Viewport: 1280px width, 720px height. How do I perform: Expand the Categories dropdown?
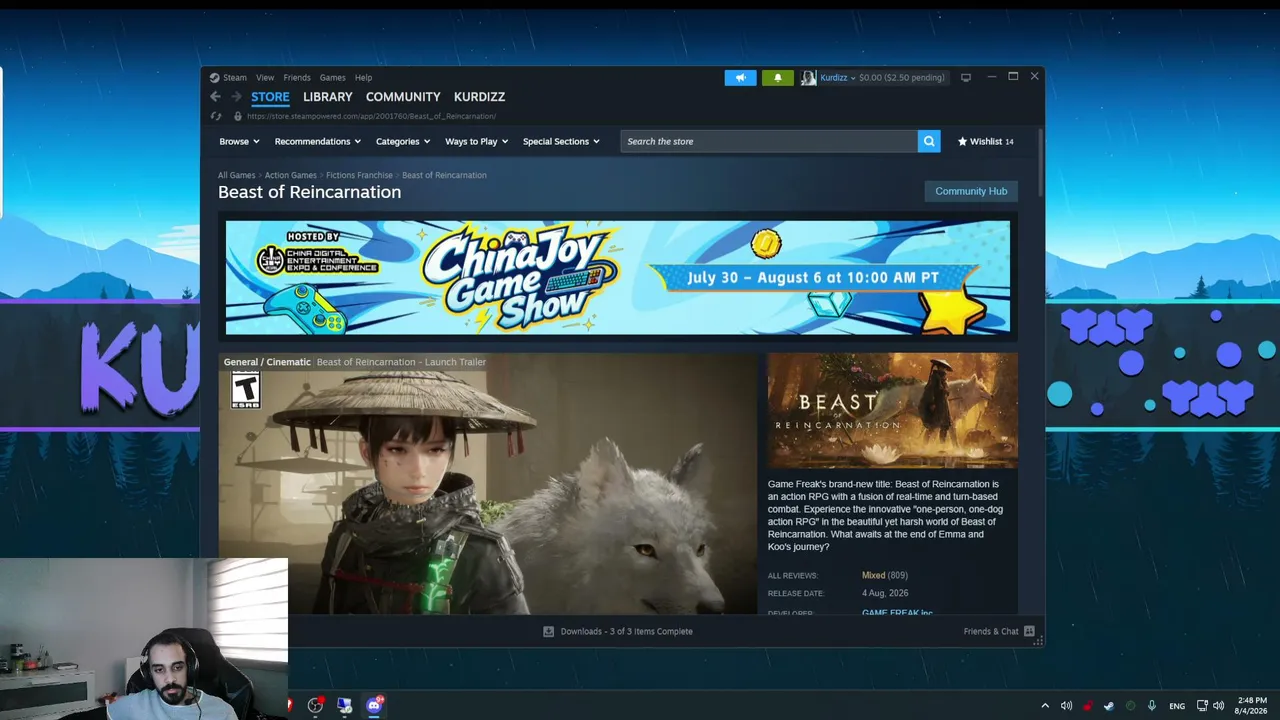[x=403, y=141]
